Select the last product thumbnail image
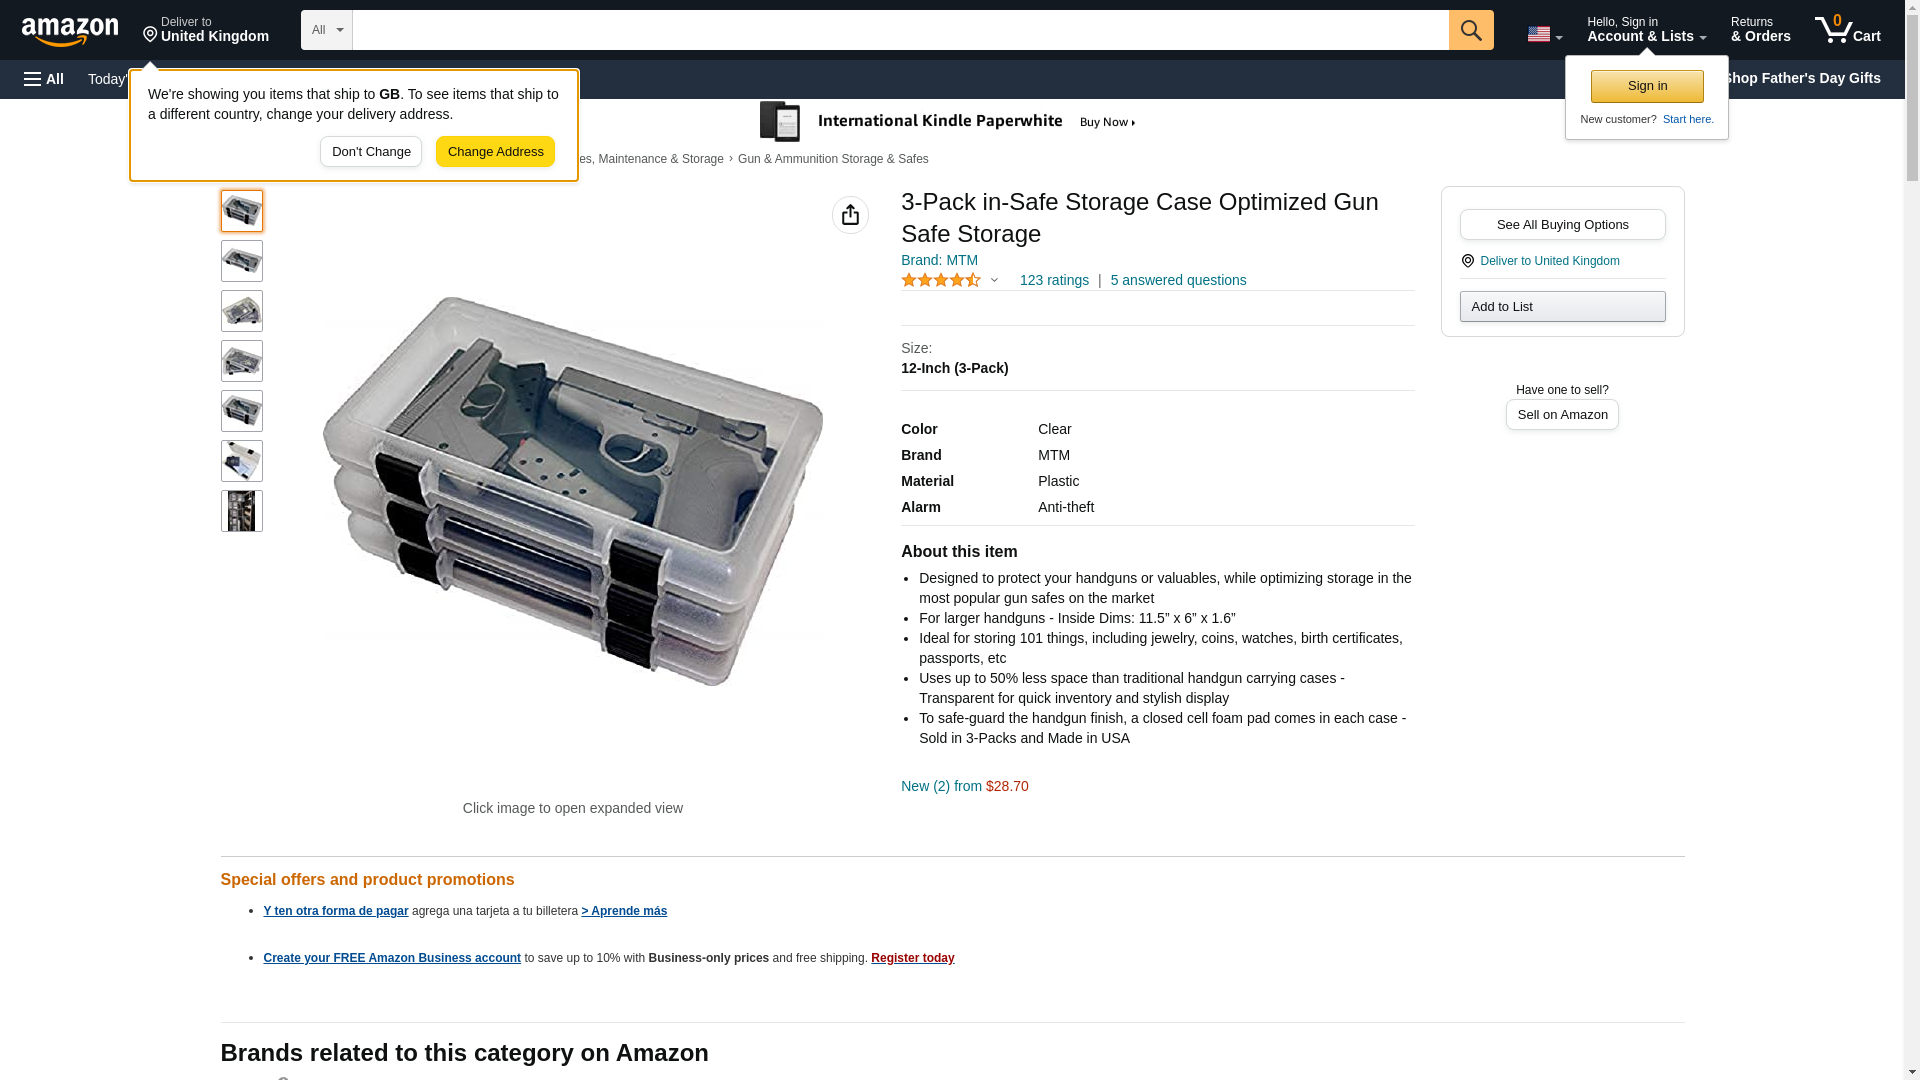 [x=241, y=511]
